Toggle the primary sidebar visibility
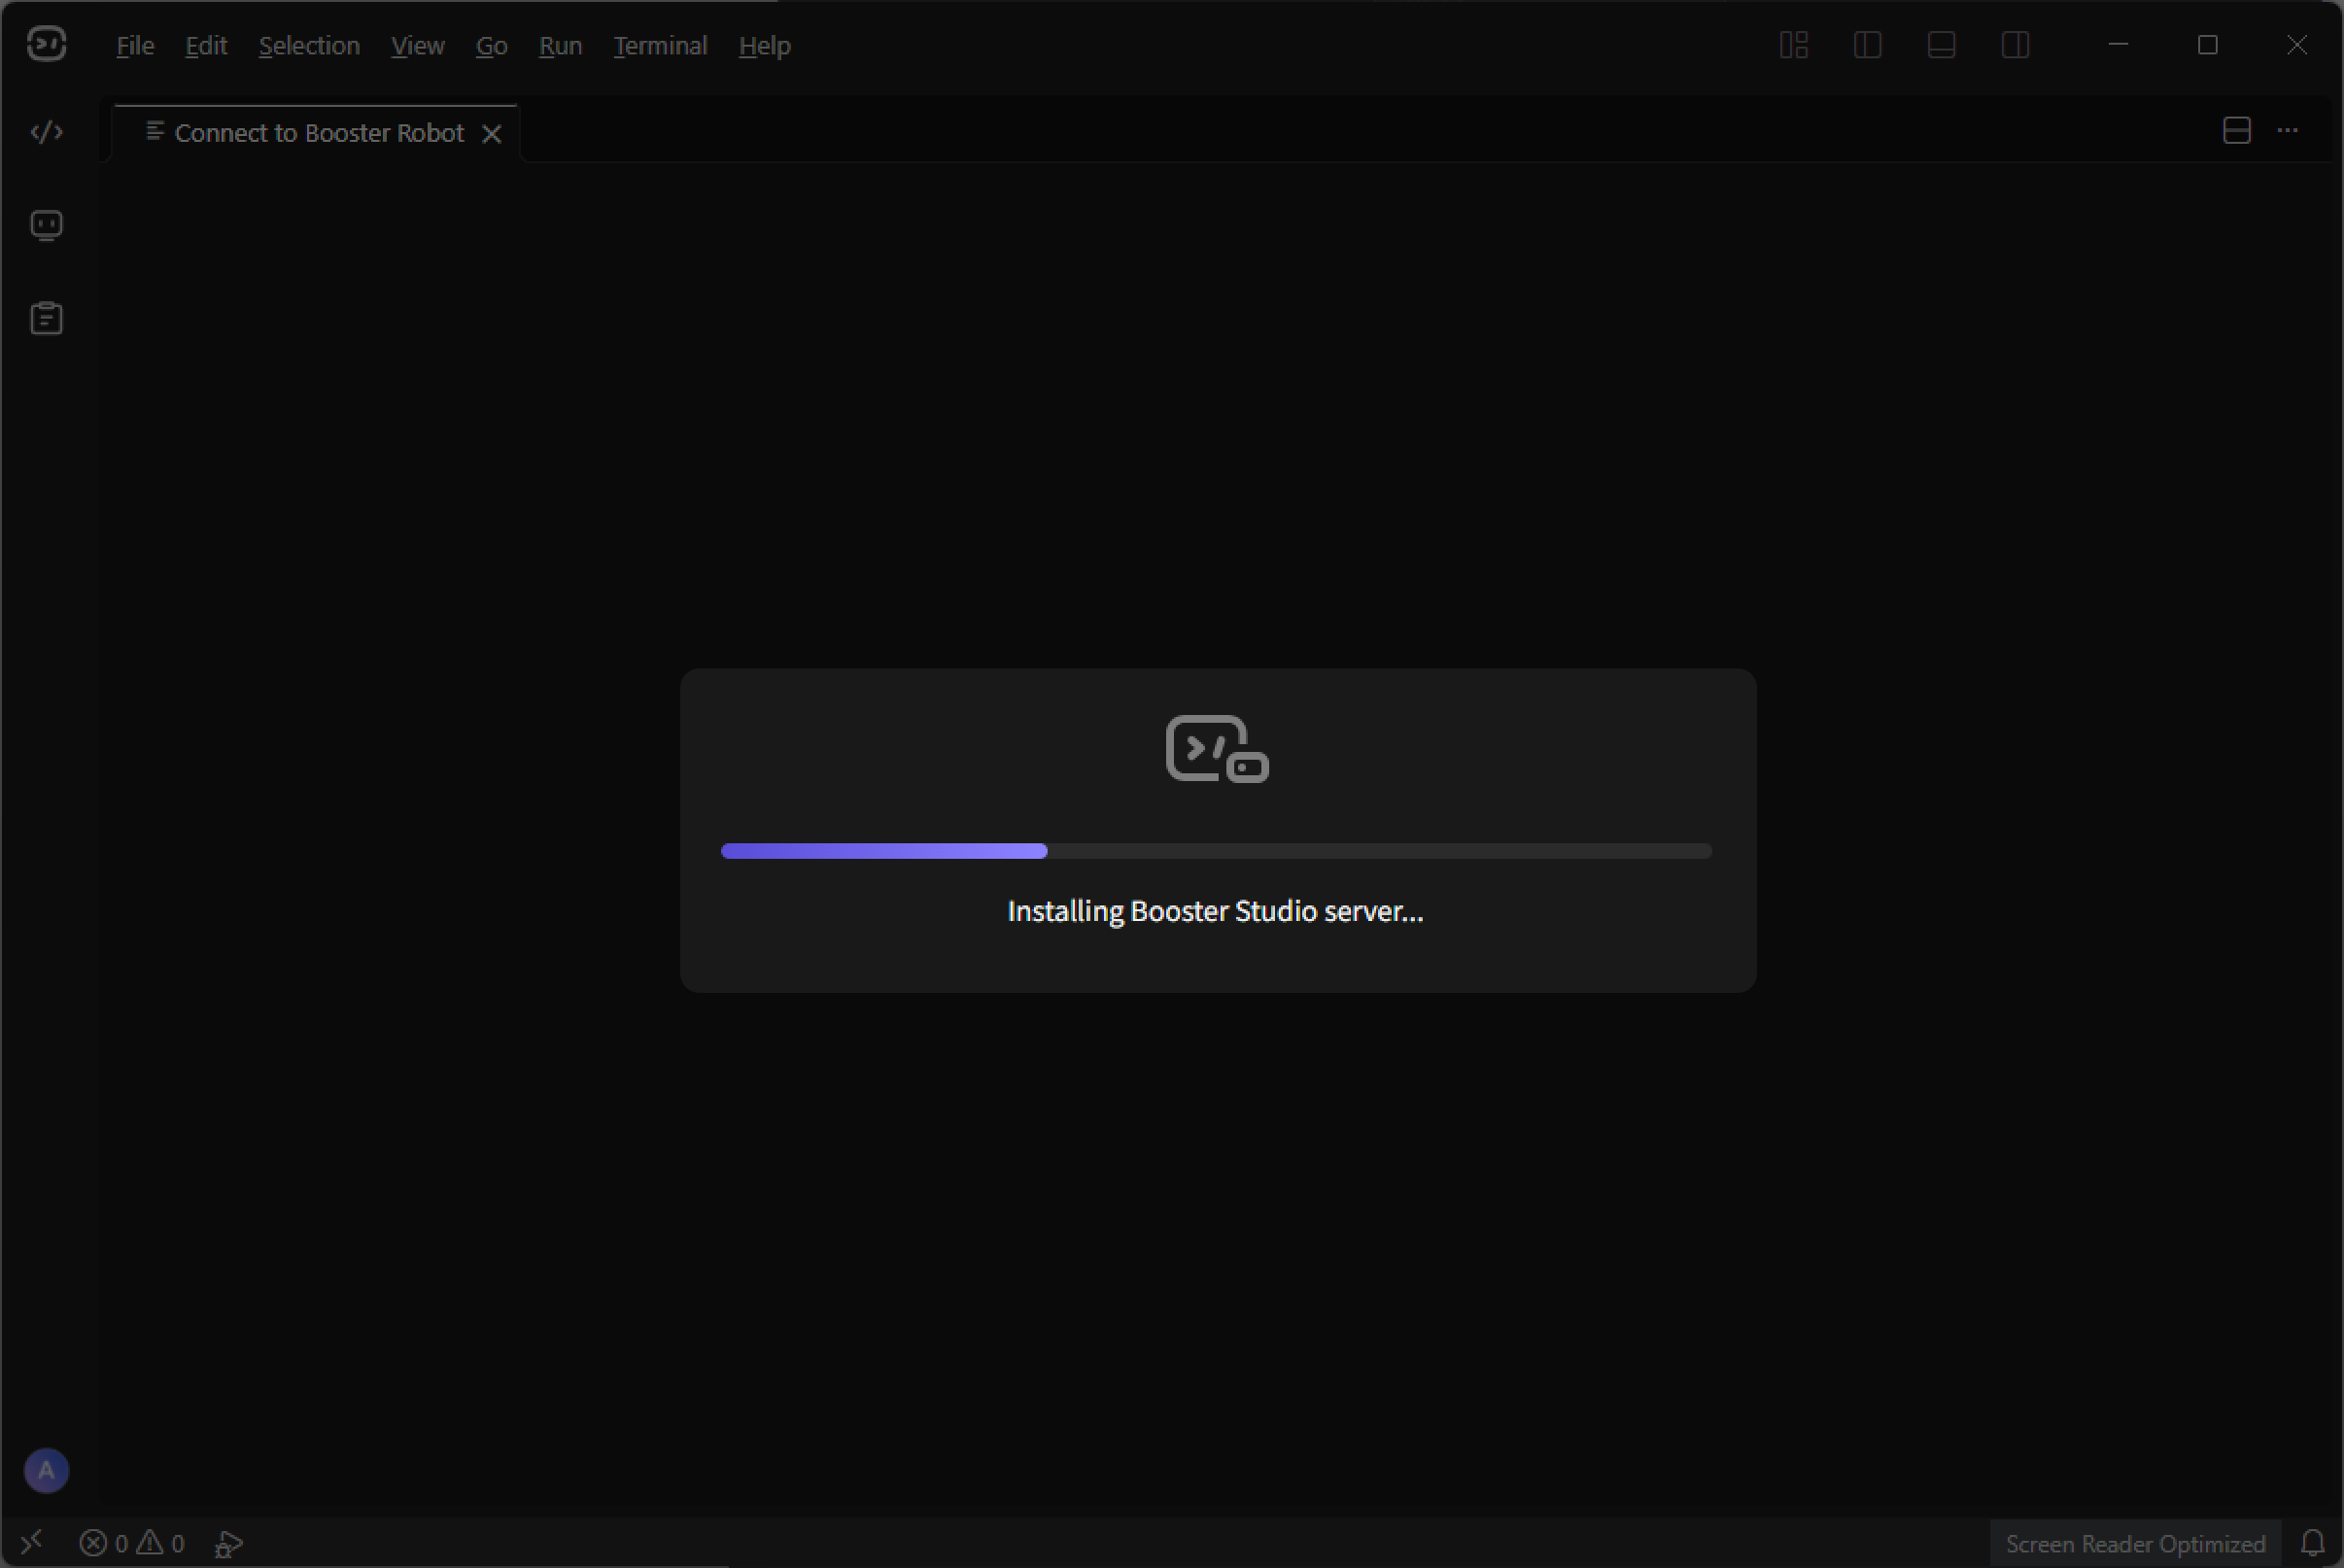 point(1867,45)
